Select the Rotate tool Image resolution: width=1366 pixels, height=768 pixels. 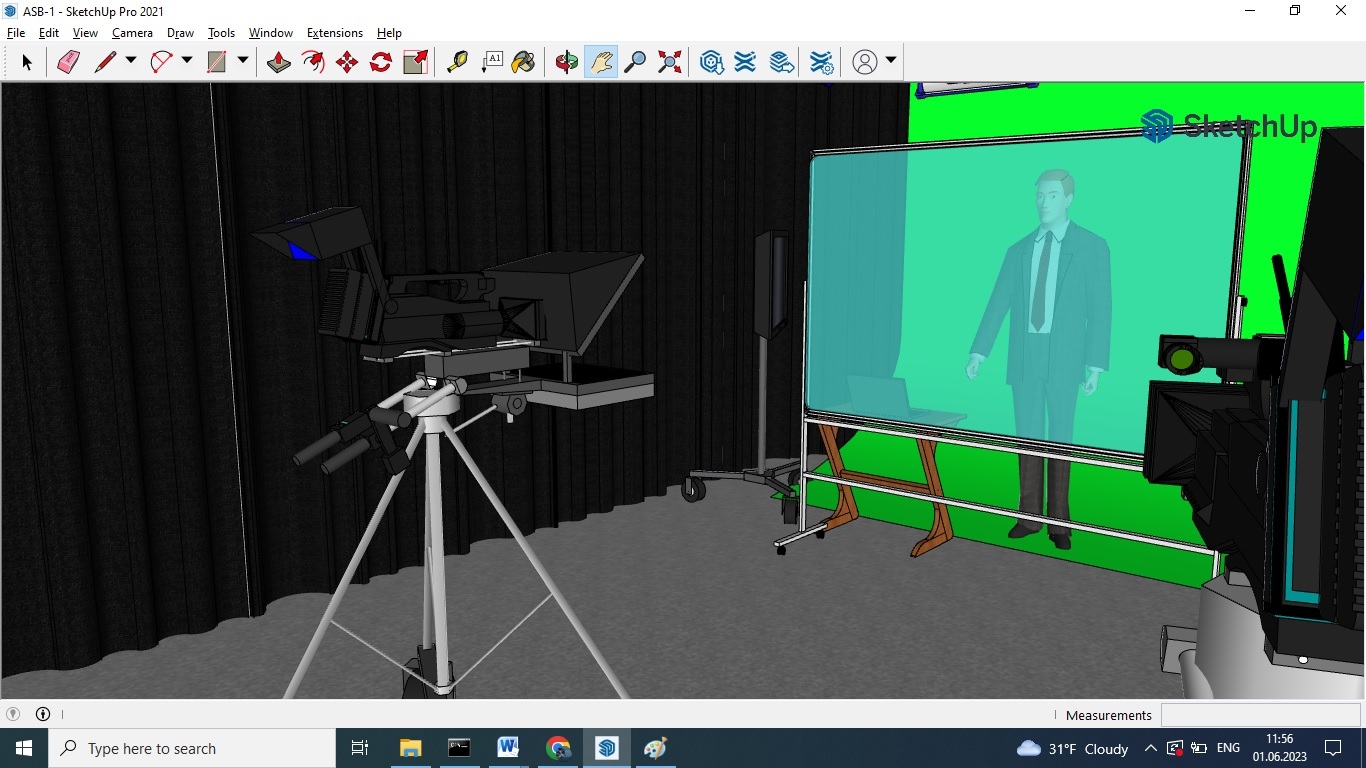tap(381, 62)
